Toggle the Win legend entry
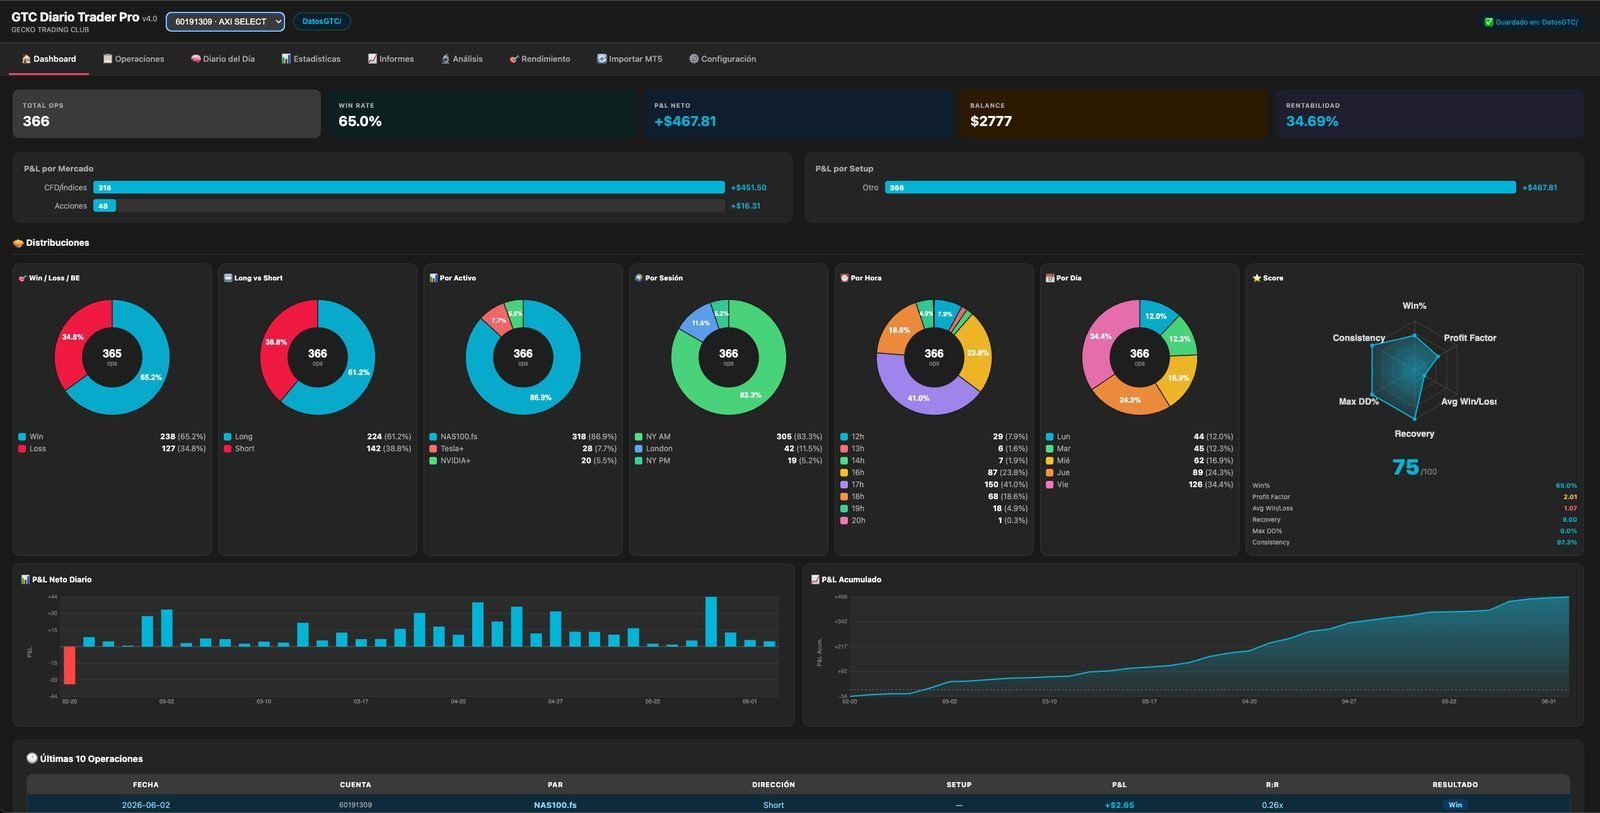The height and width of the screenshot is (813, 1600). (31, 437)
